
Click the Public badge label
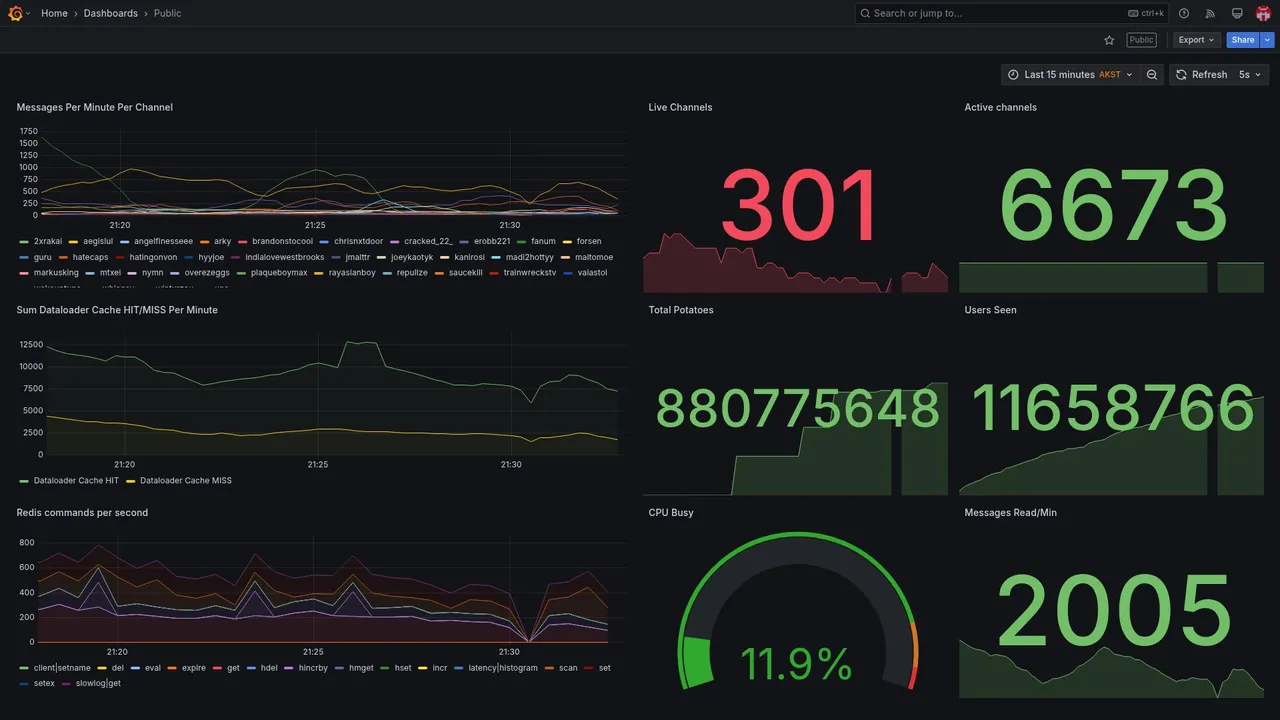pos(1141,40)
